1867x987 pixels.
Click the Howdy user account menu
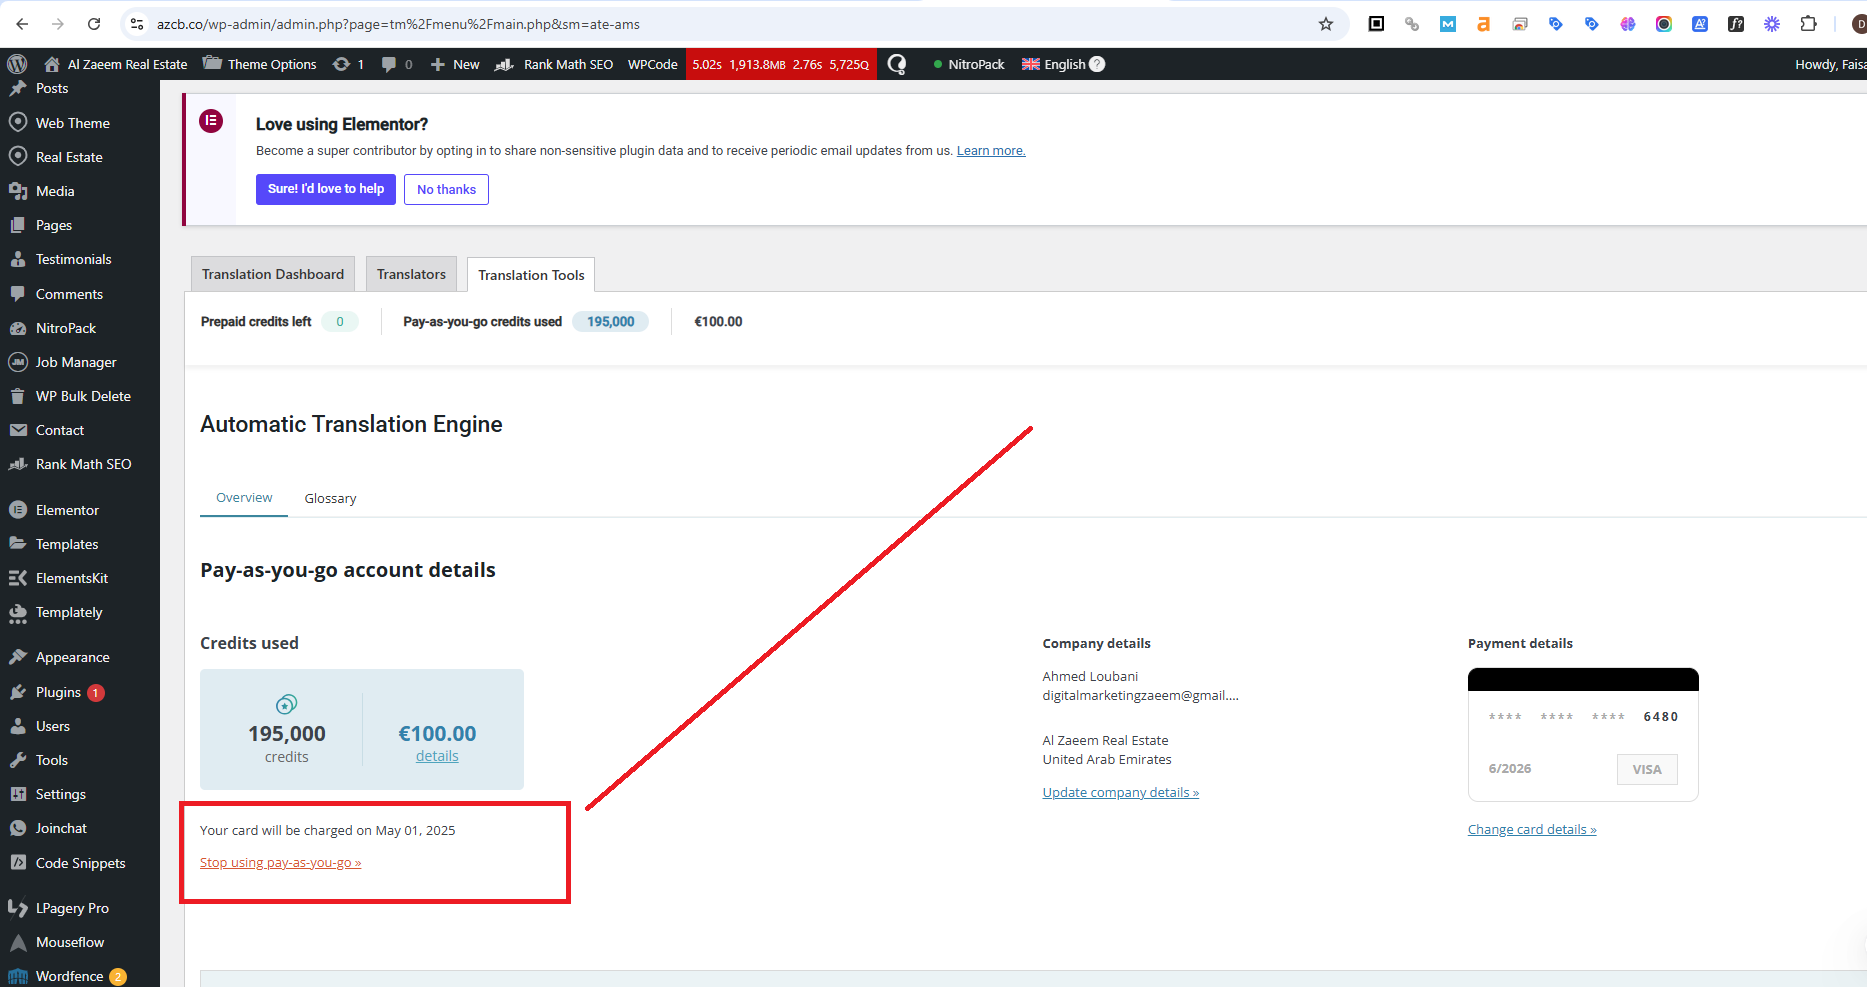pyautogui.click(x=1830, y=64)
